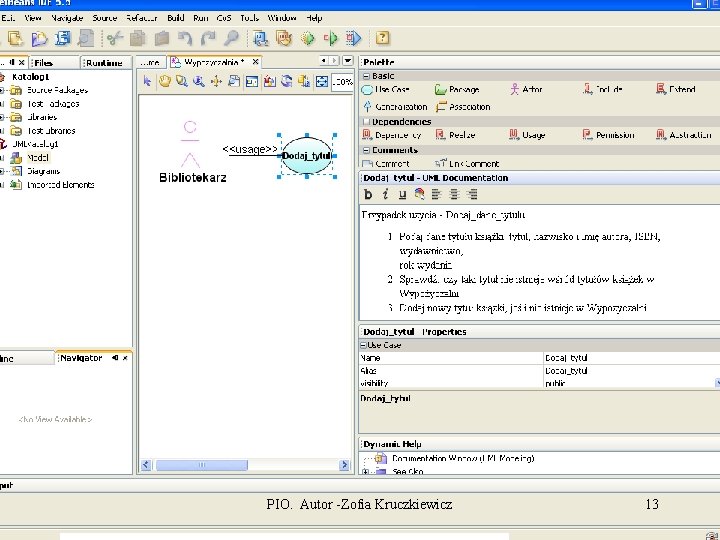Pick Link Comment from the palette

(x=467, y=163)
